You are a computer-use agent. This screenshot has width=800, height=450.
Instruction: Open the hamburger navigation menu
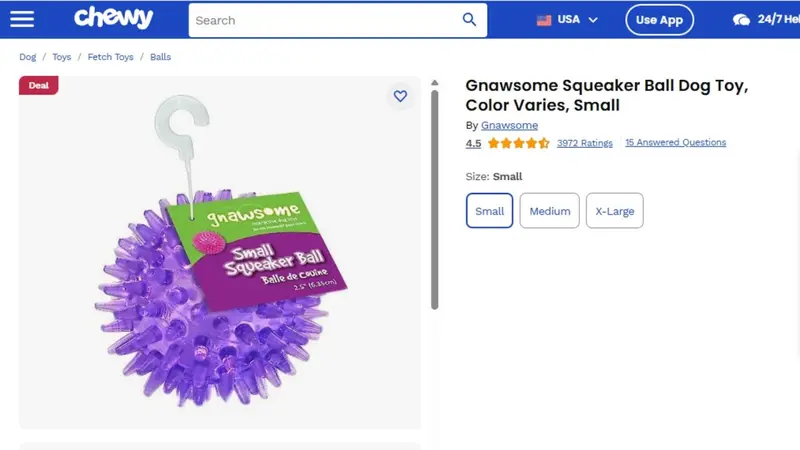click(22, 19)
